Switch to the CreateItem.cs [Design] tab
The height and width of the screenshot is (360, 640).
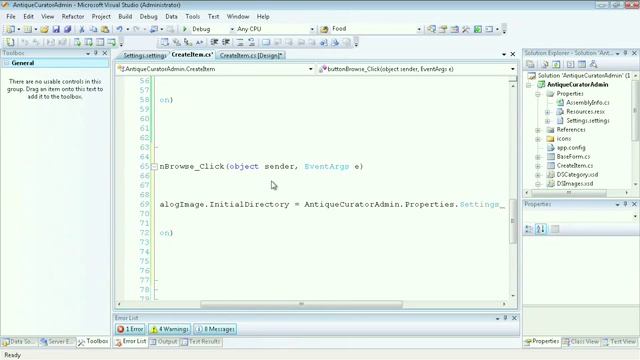[x=251, y=56]
